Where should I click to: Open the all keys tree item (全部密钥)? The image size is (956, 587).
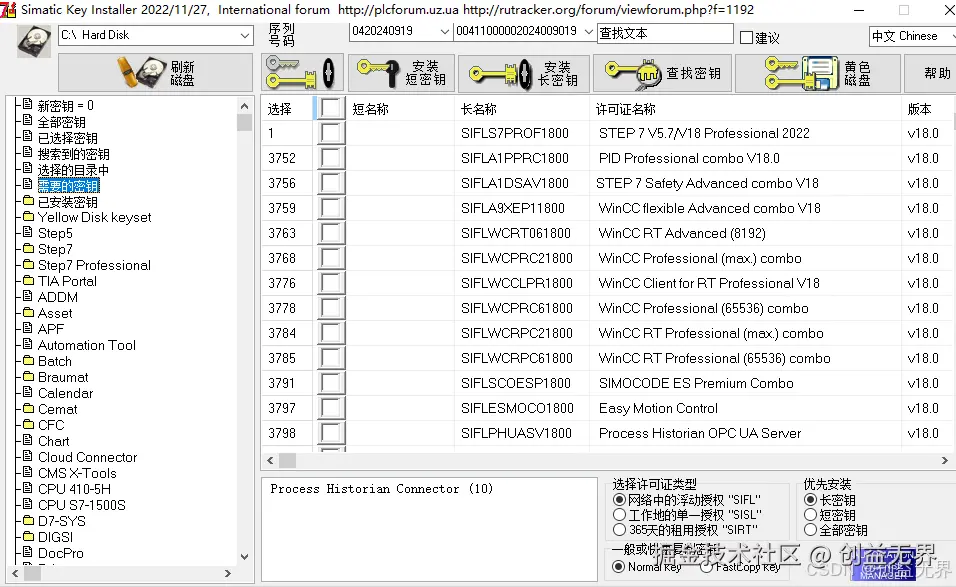tap(62, 122)
